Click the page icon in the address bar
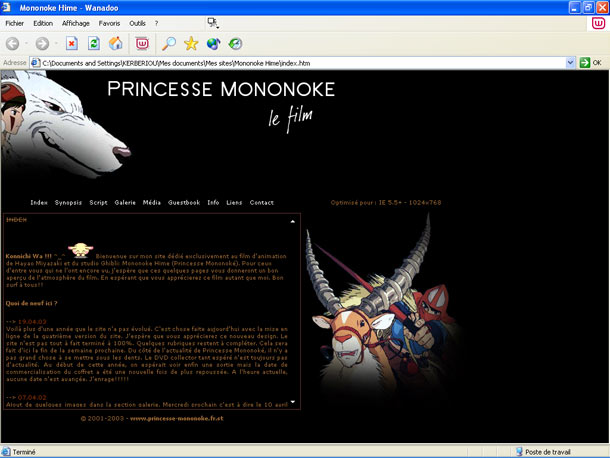The image size is (610, 458). [35, 63]
